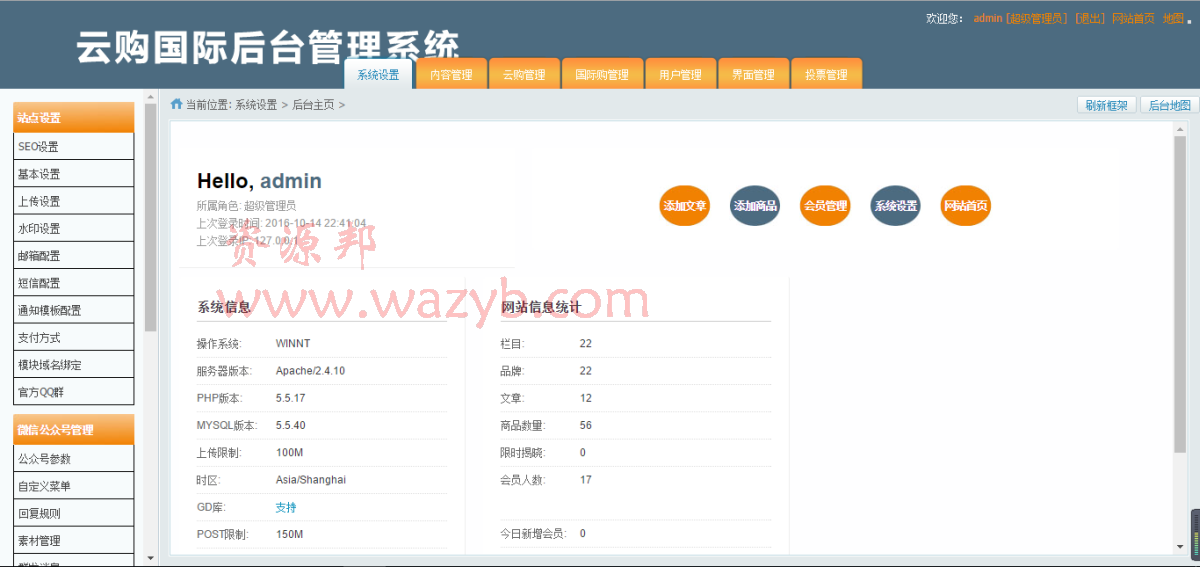This screenshot has width=1200, height=567.
Task: Click the 会员人数 value 17
Action: [586, 480]
